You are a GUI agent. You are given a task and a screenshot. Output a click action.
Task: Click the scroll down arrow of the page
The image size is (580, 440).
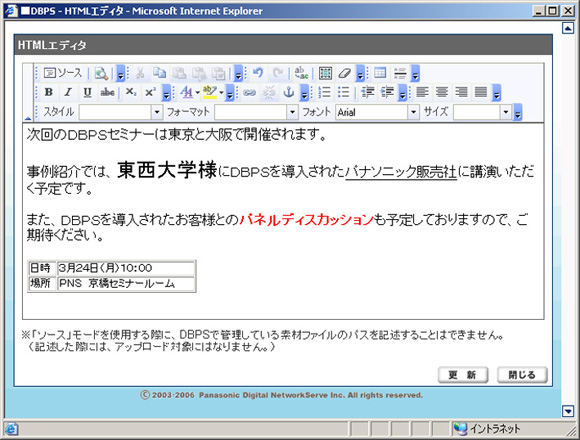tap(568, 411)
